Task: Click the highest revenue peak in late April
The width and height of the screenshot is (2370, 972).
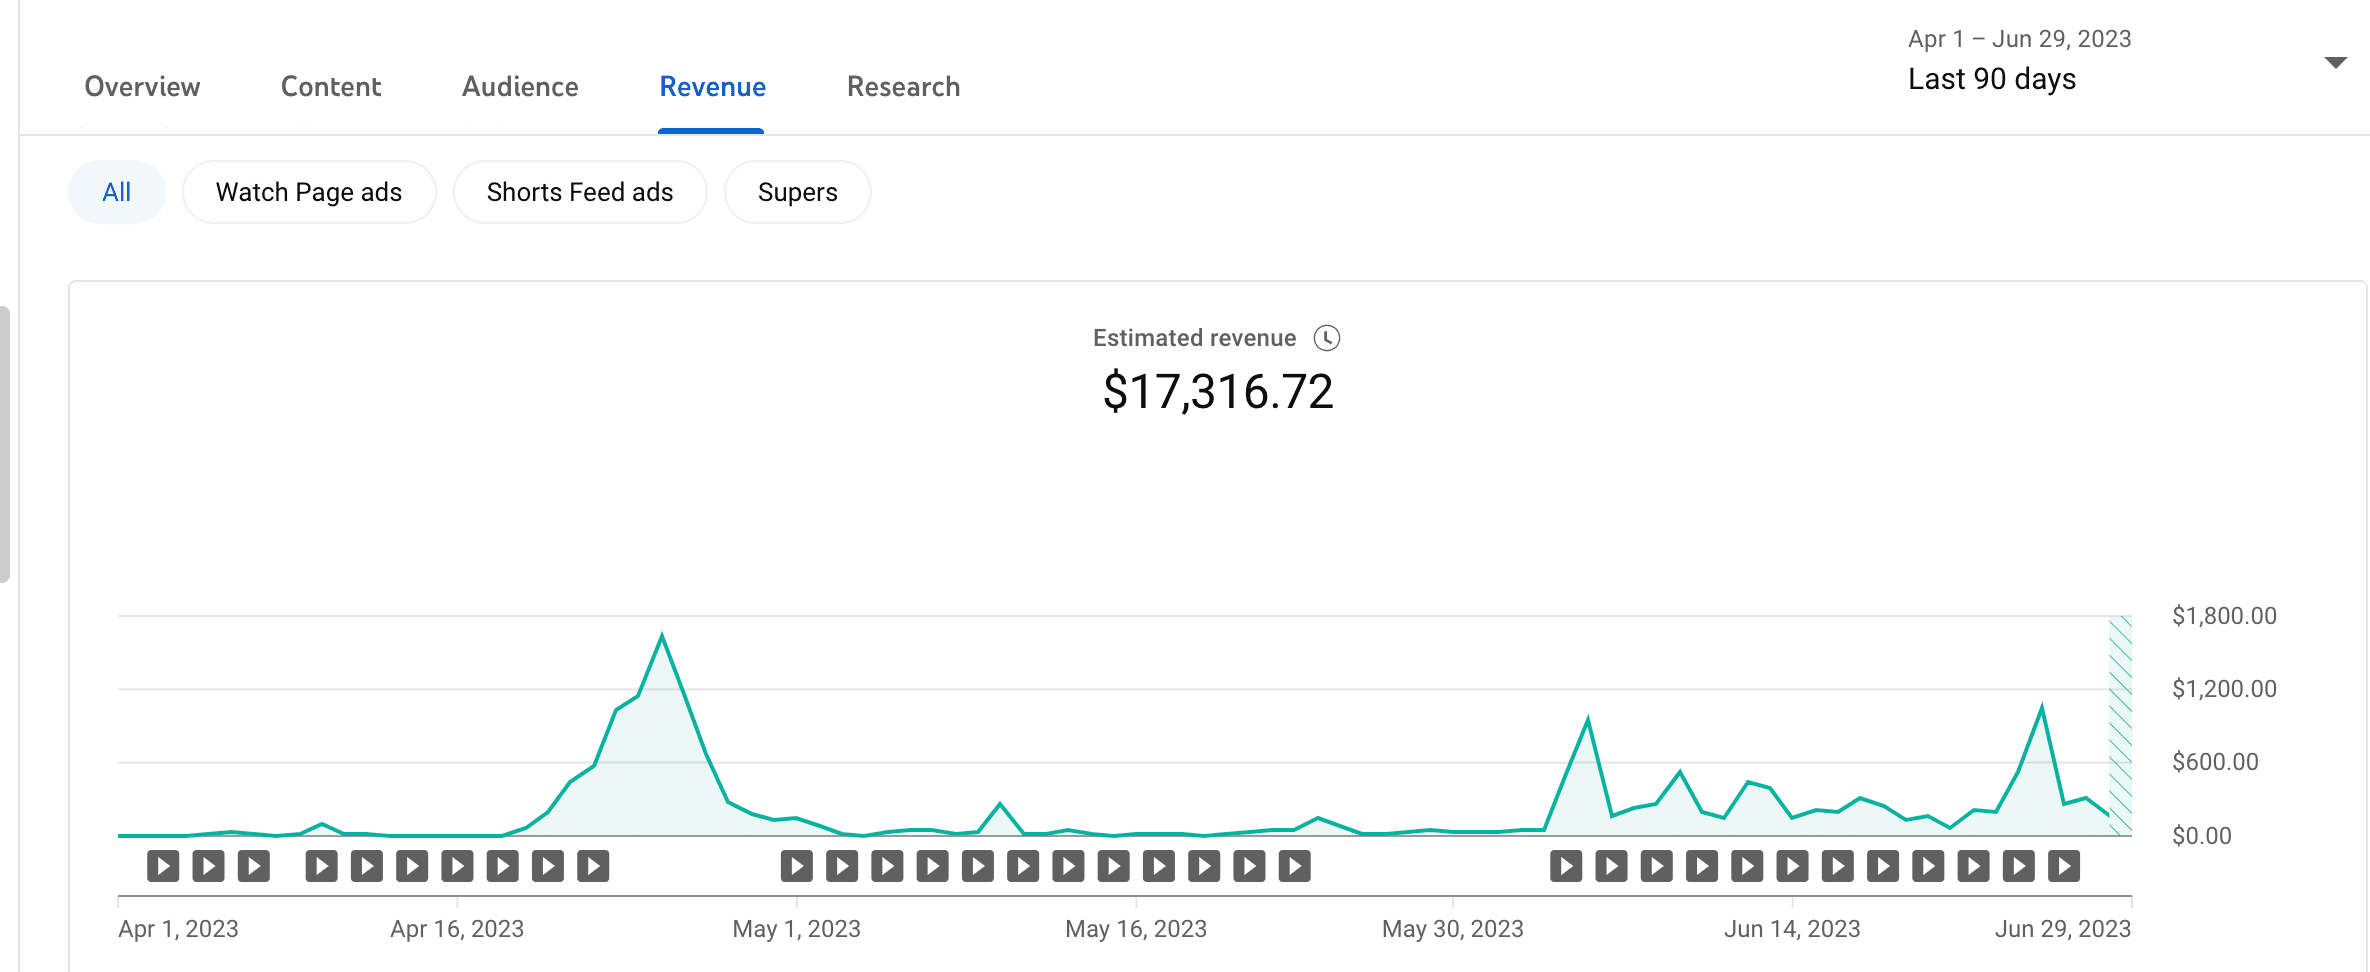Action: point(661,636)
